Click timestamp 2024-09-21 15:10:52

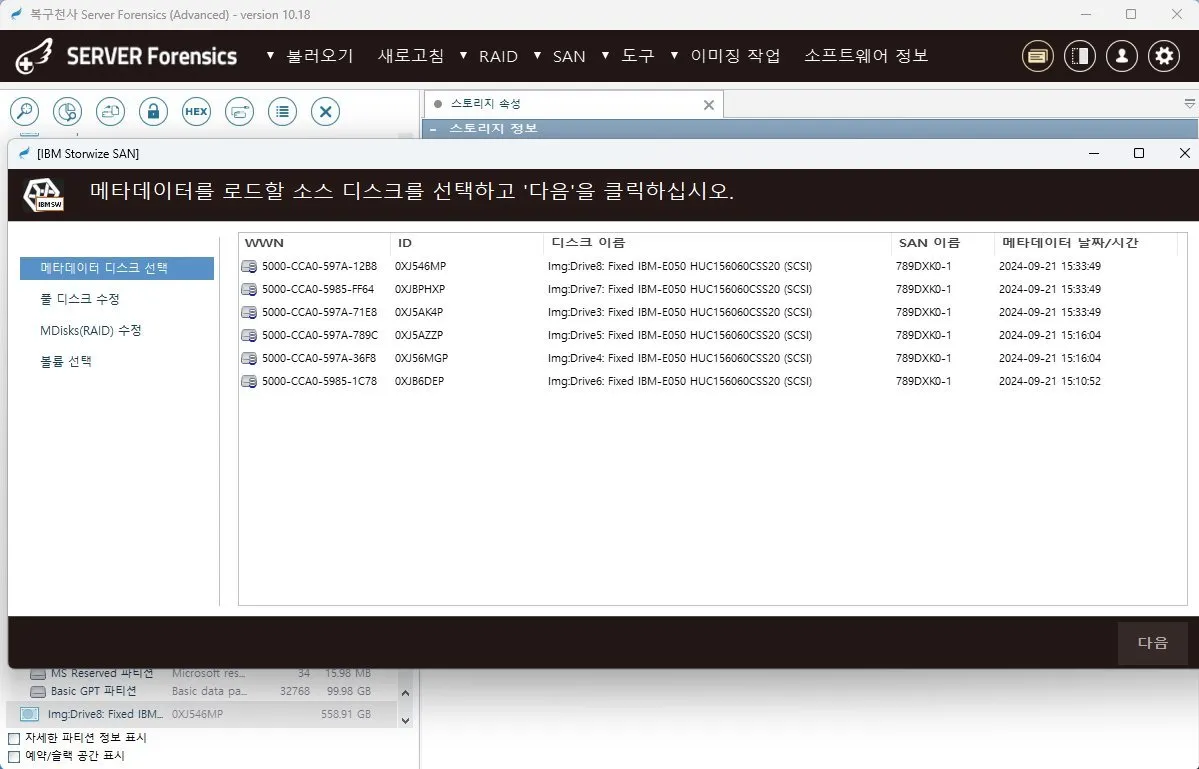click(x=1050, y=381)
